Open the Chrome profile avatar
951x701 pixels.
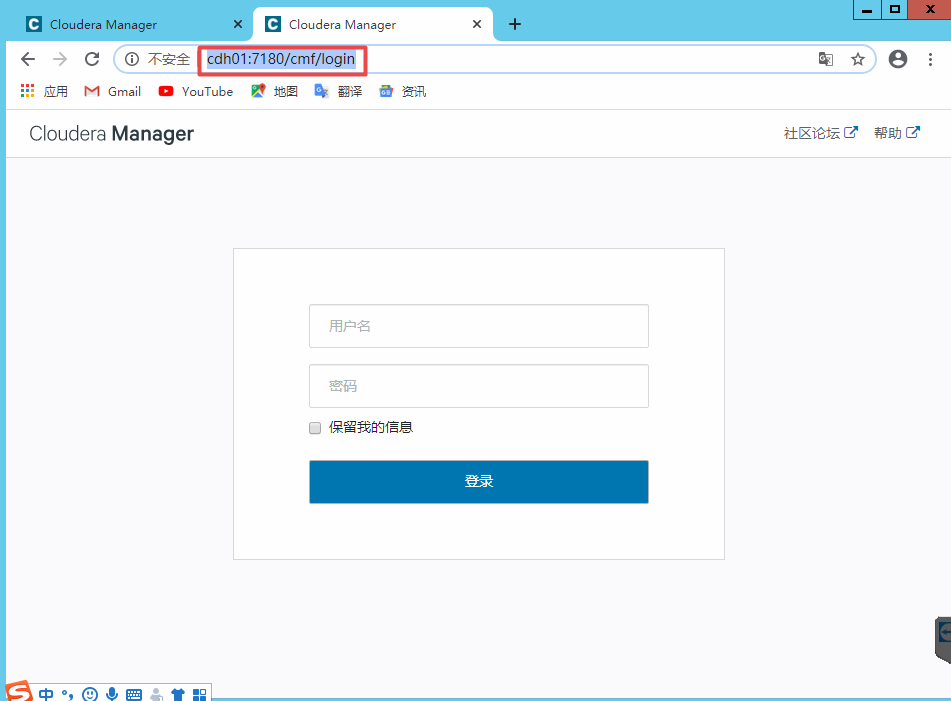pos(898,59)
